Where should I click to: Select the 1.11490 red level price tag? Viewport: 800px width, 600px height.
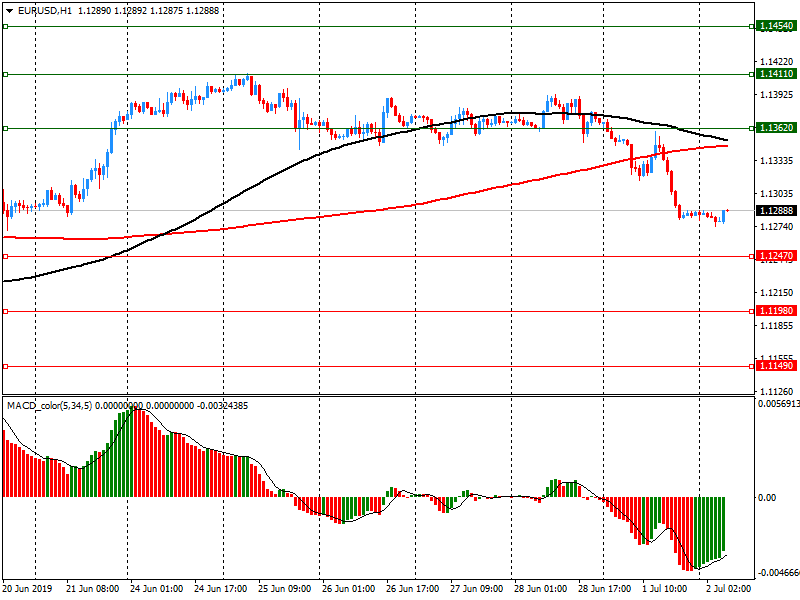point(777,366)
